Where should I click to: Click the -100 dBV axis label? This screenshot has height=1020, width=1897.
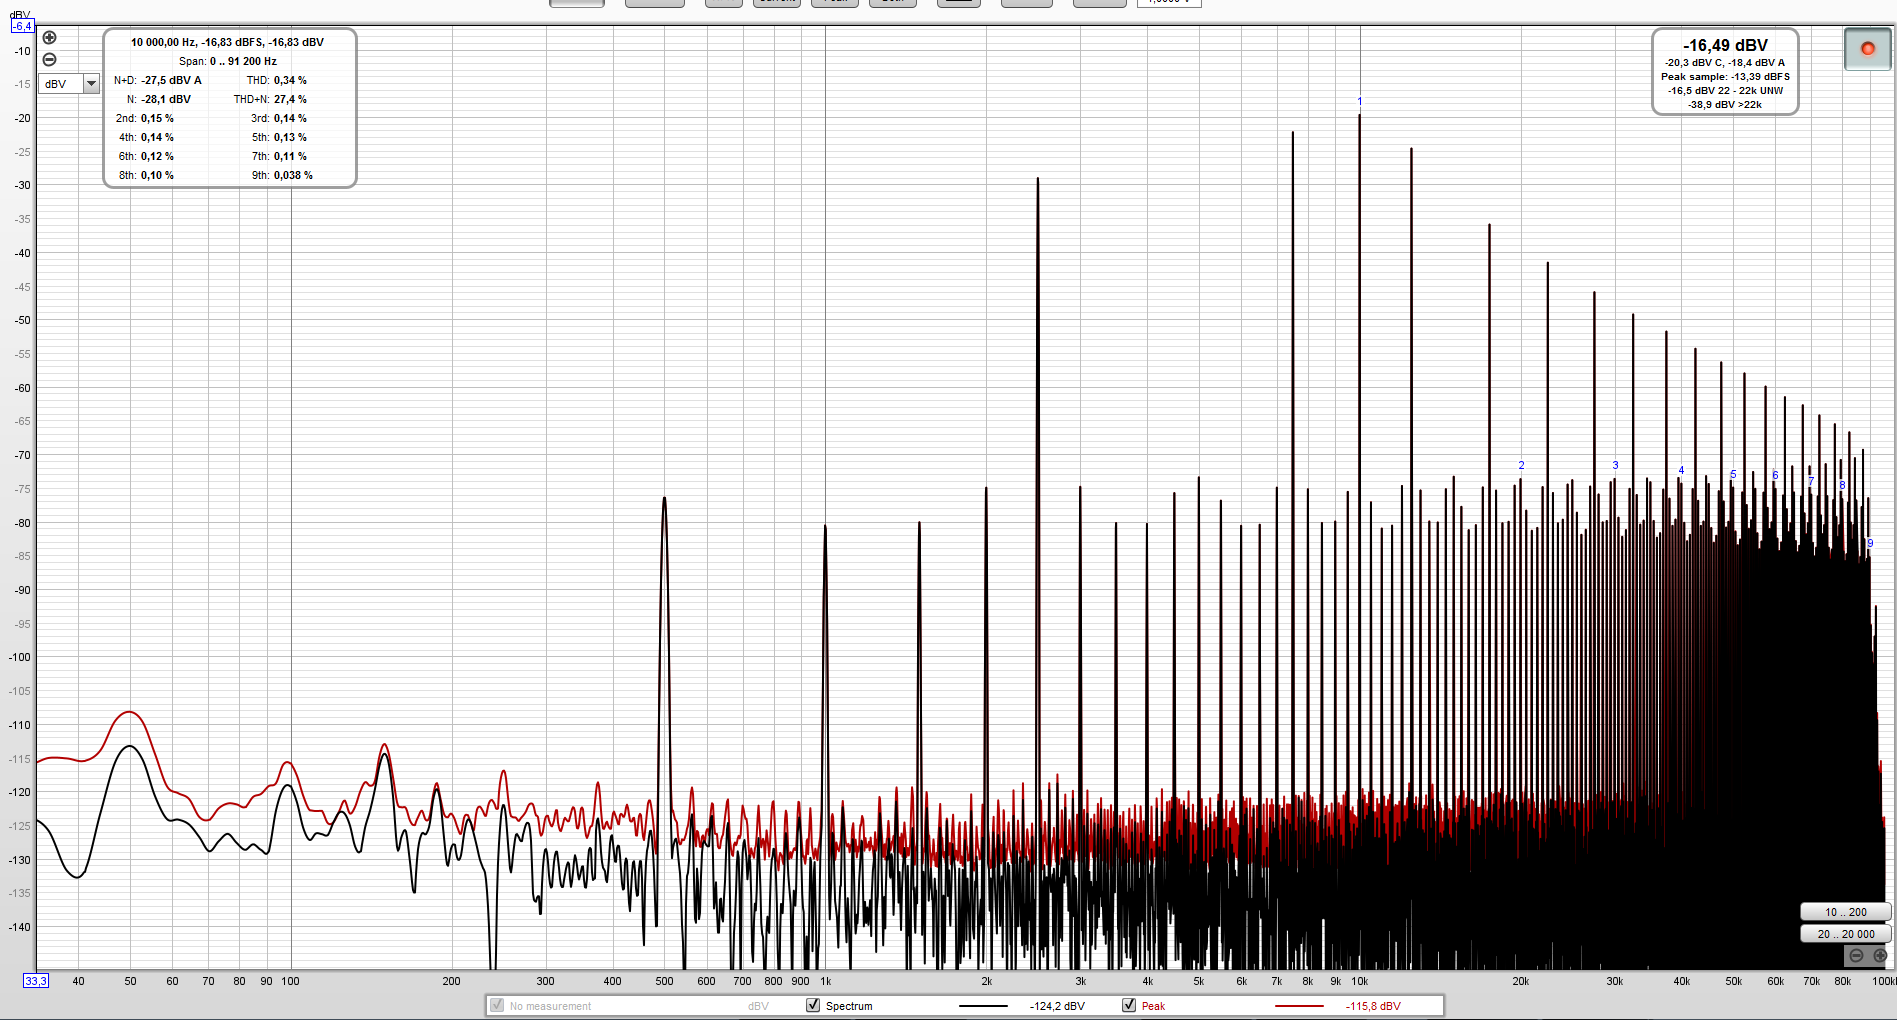20,657
